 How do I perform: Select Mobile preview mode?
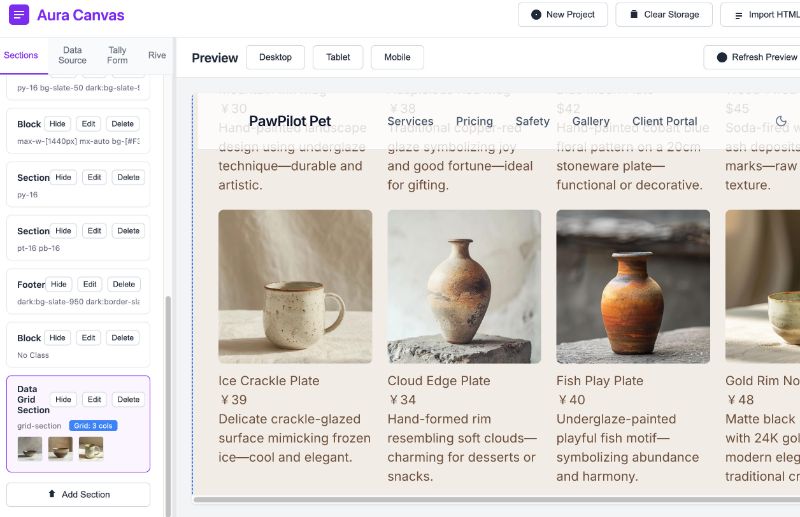pos(397,57)
